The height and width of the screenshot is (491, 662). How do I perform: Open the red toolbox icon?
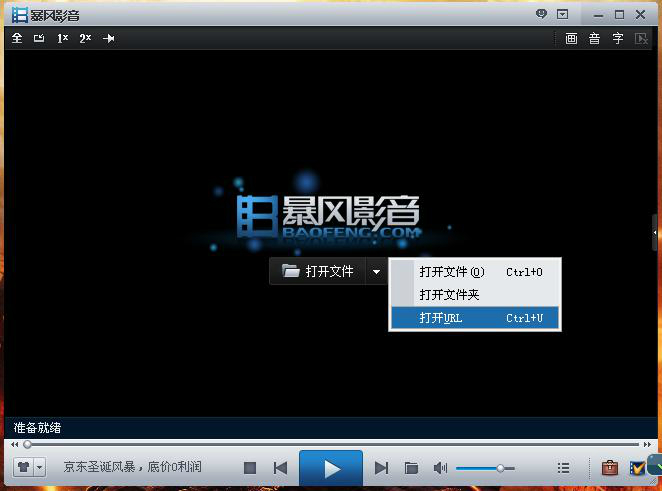(x=610, y=467)
